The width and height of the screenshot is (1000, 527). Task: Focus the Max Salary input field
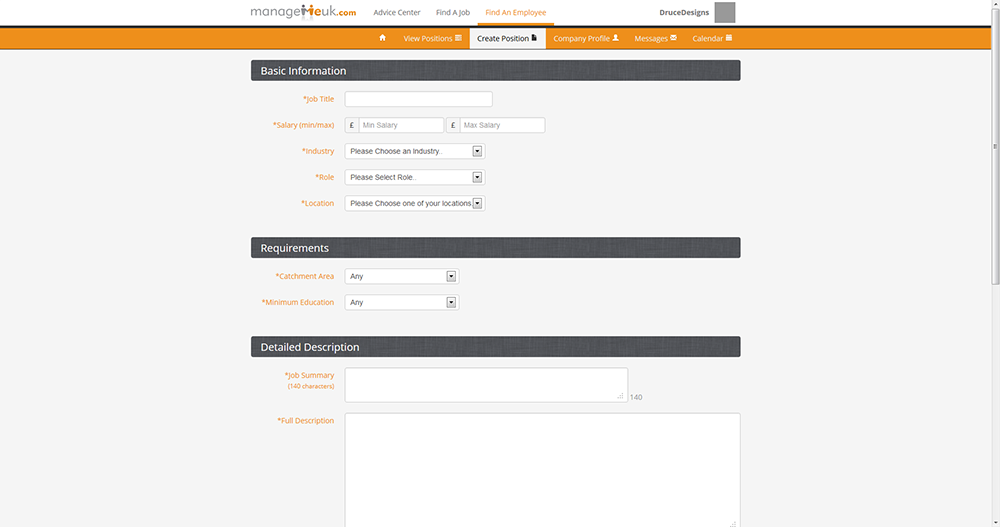pyautogui.click(x=502, y=125)
